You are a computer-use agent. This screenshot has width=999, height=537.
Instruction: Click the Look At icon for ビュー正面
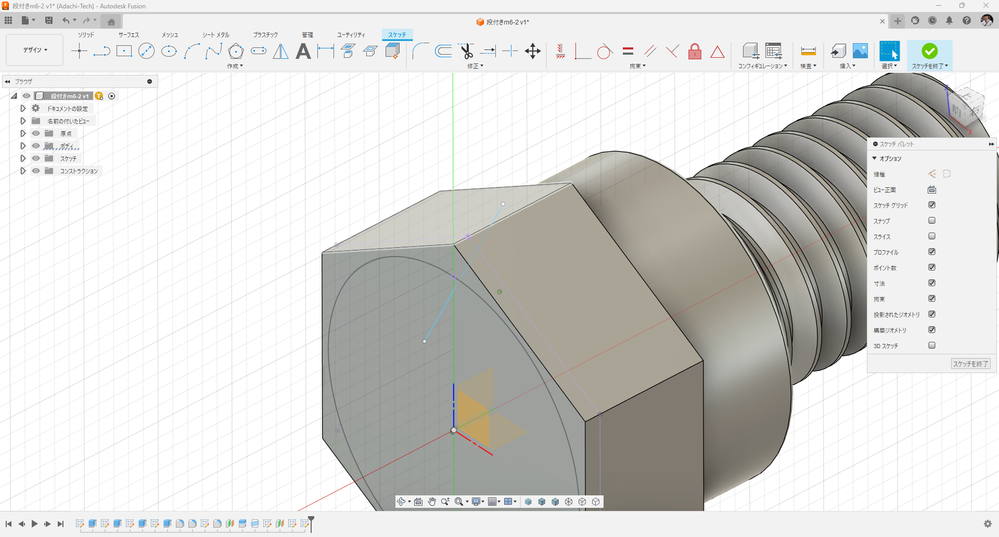coord(931,190)
